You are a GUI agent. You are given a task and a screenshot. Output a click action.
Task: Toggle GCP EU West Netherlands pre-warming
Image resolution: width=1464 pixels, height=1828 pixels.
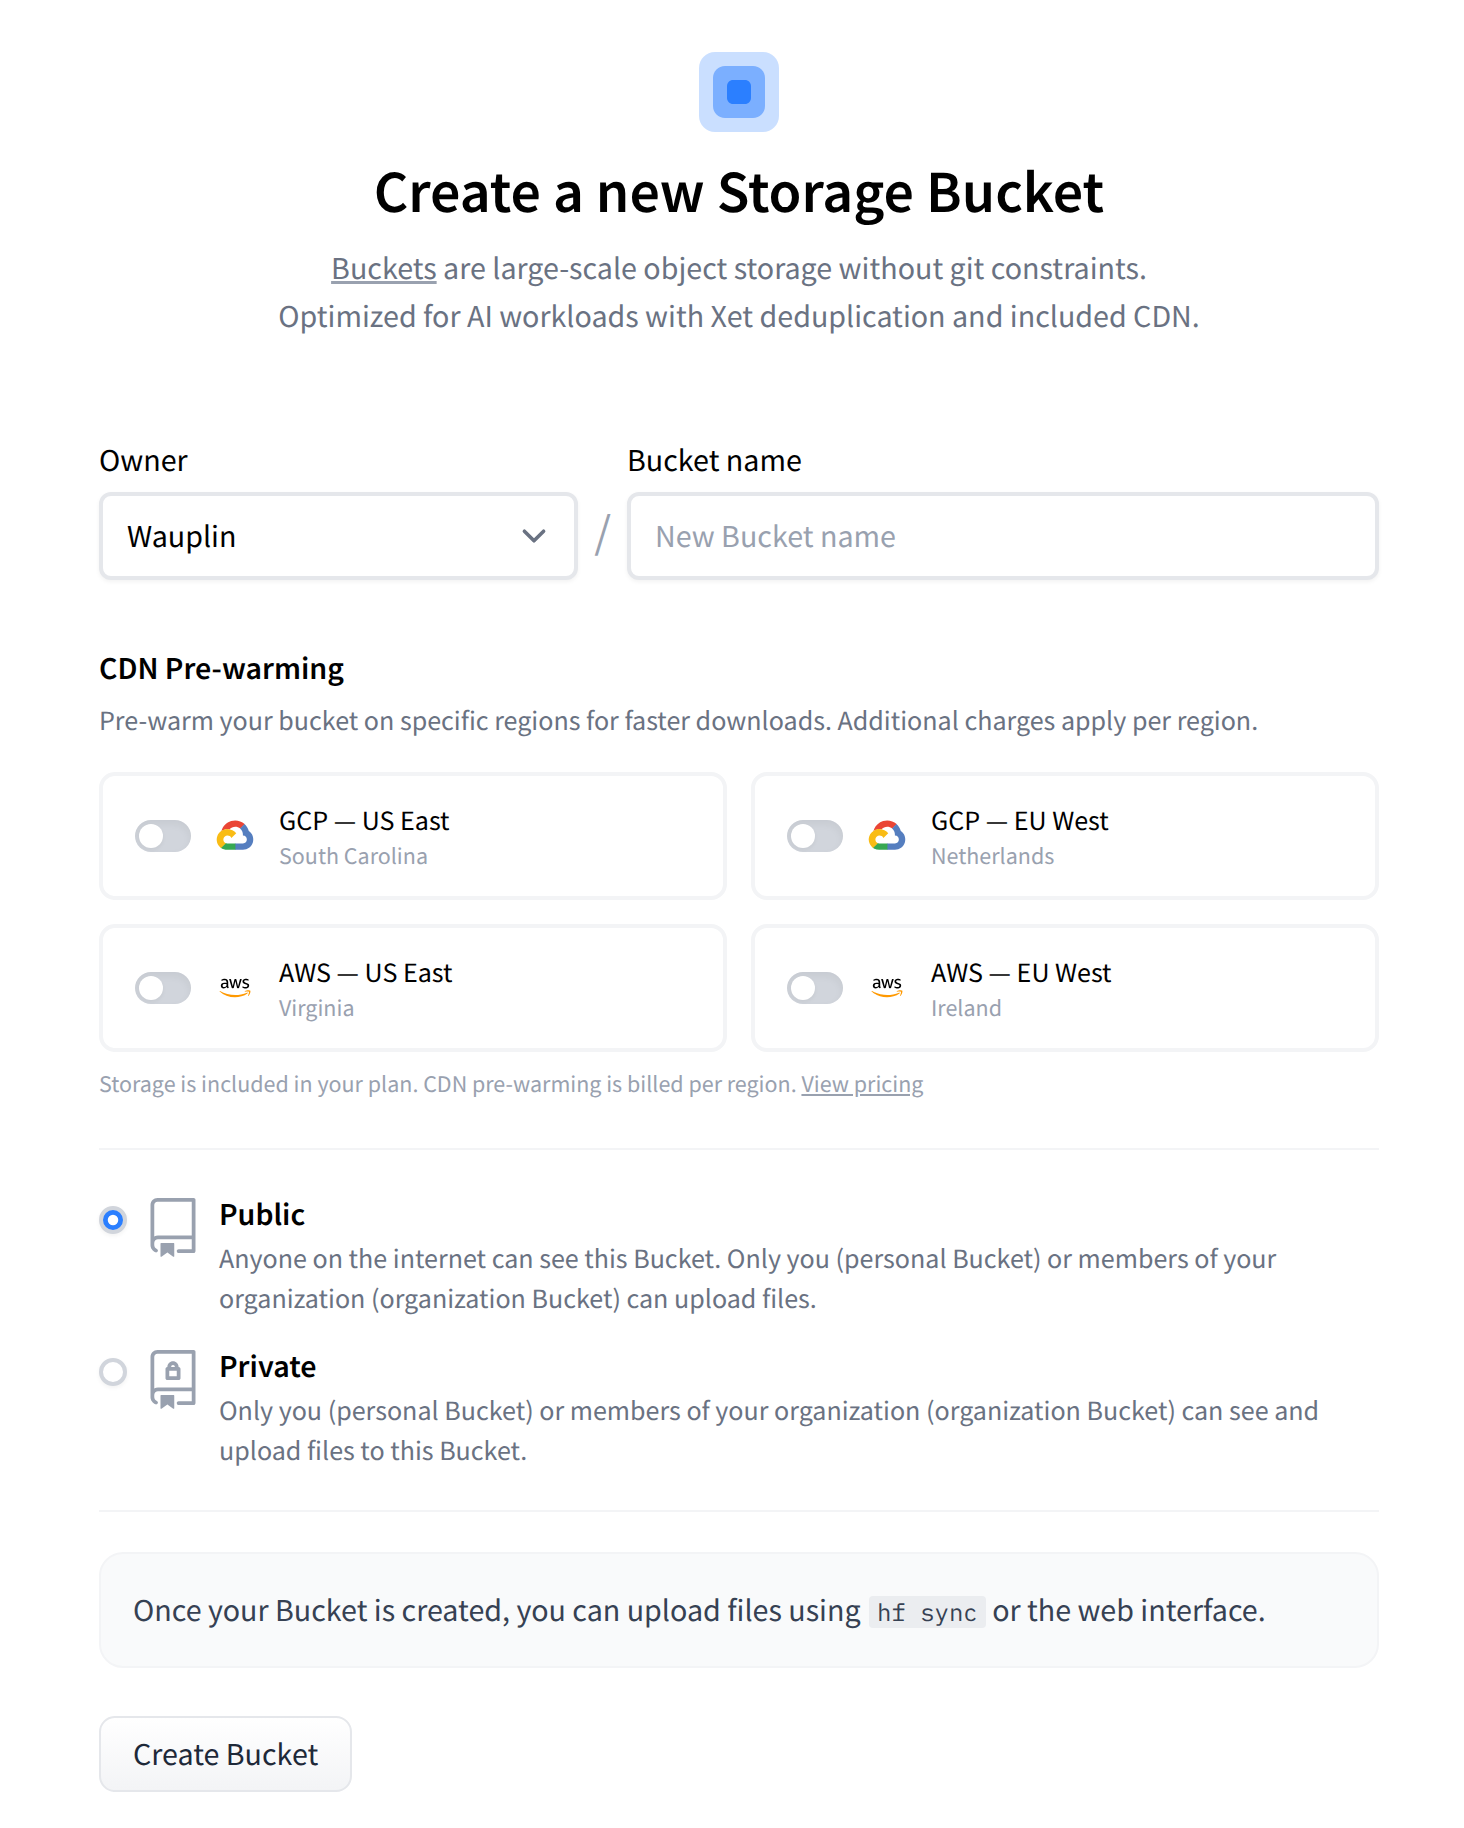click(x=815, y=836)
